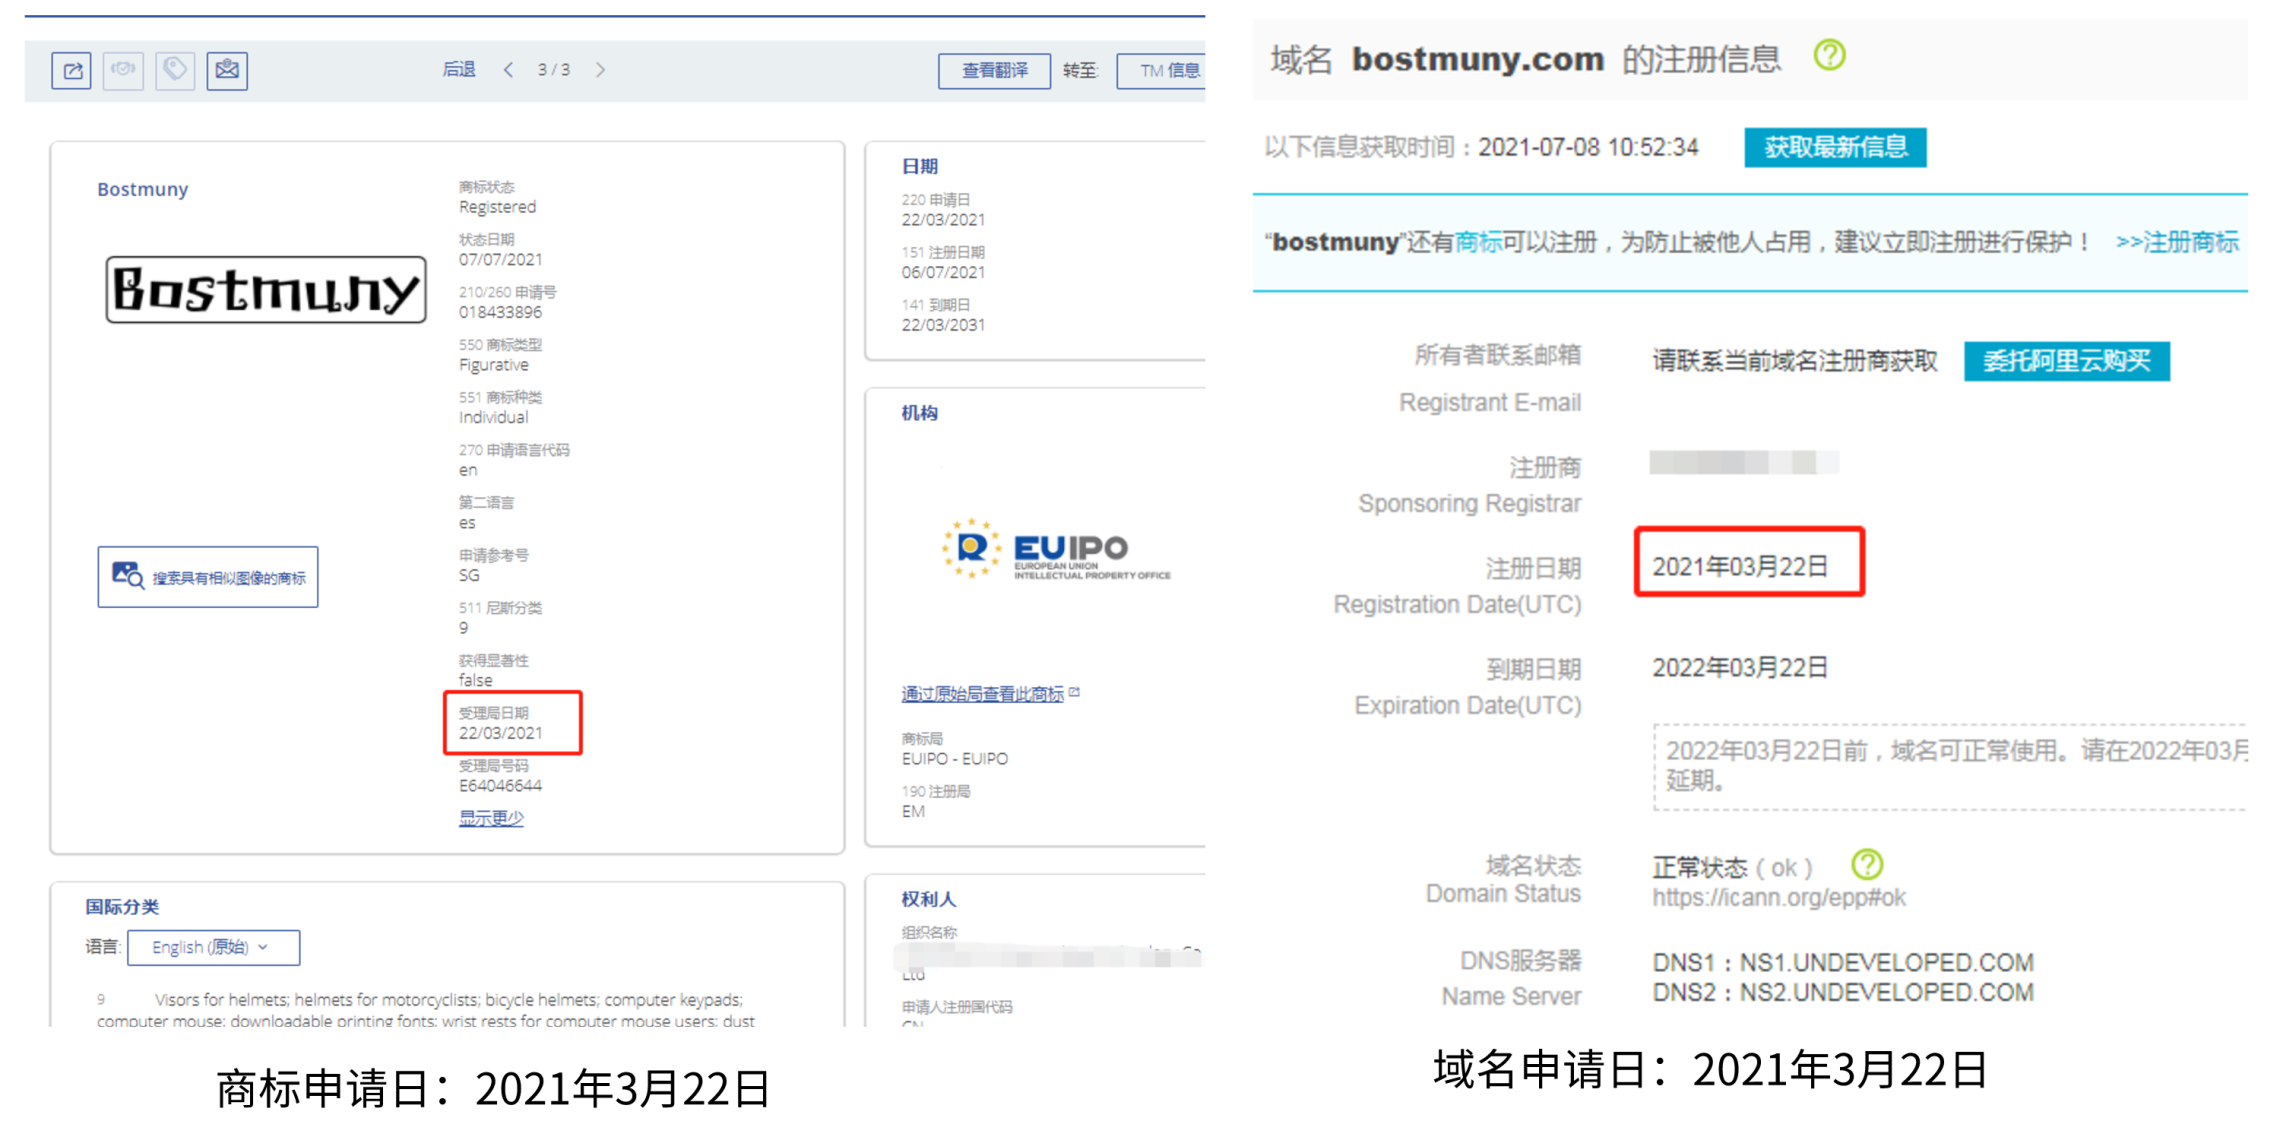Screen dimensions: 2280x1140
Task: Click the Bostmuny trademark logo image
Action: [x=266, y=290]
